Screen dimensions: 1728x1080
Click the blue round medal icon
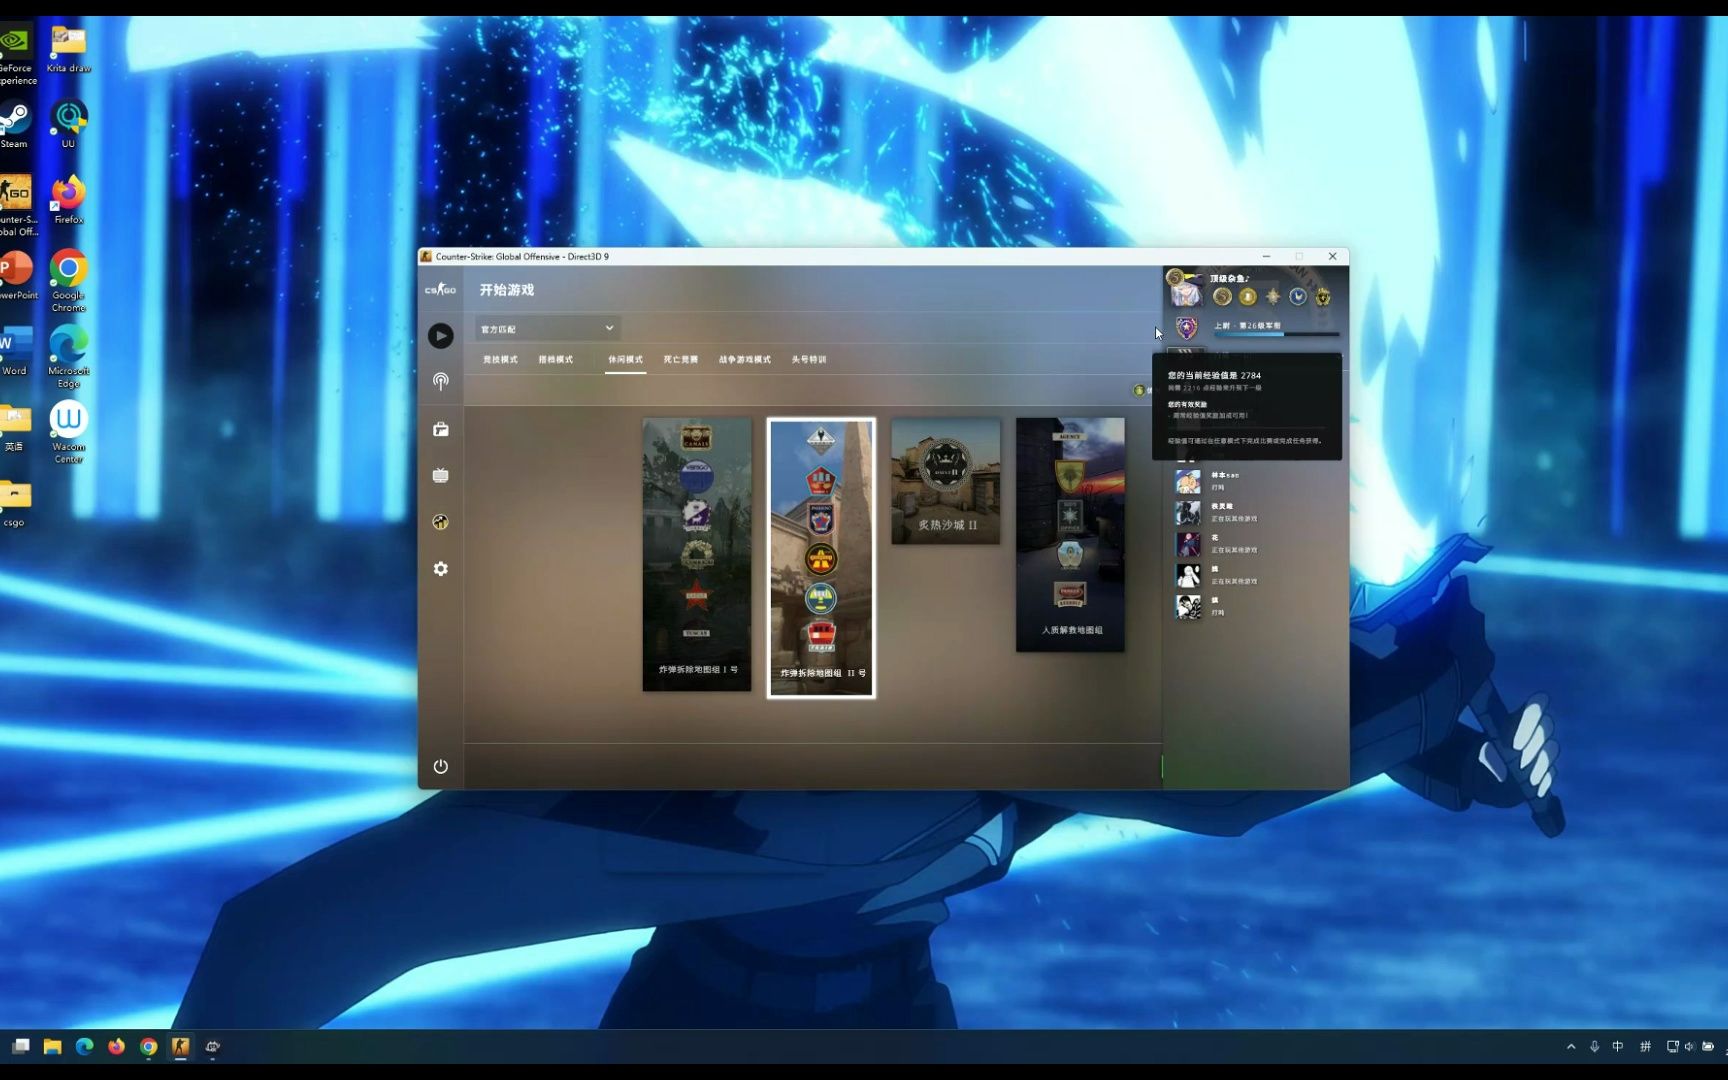click(1298, 296)
